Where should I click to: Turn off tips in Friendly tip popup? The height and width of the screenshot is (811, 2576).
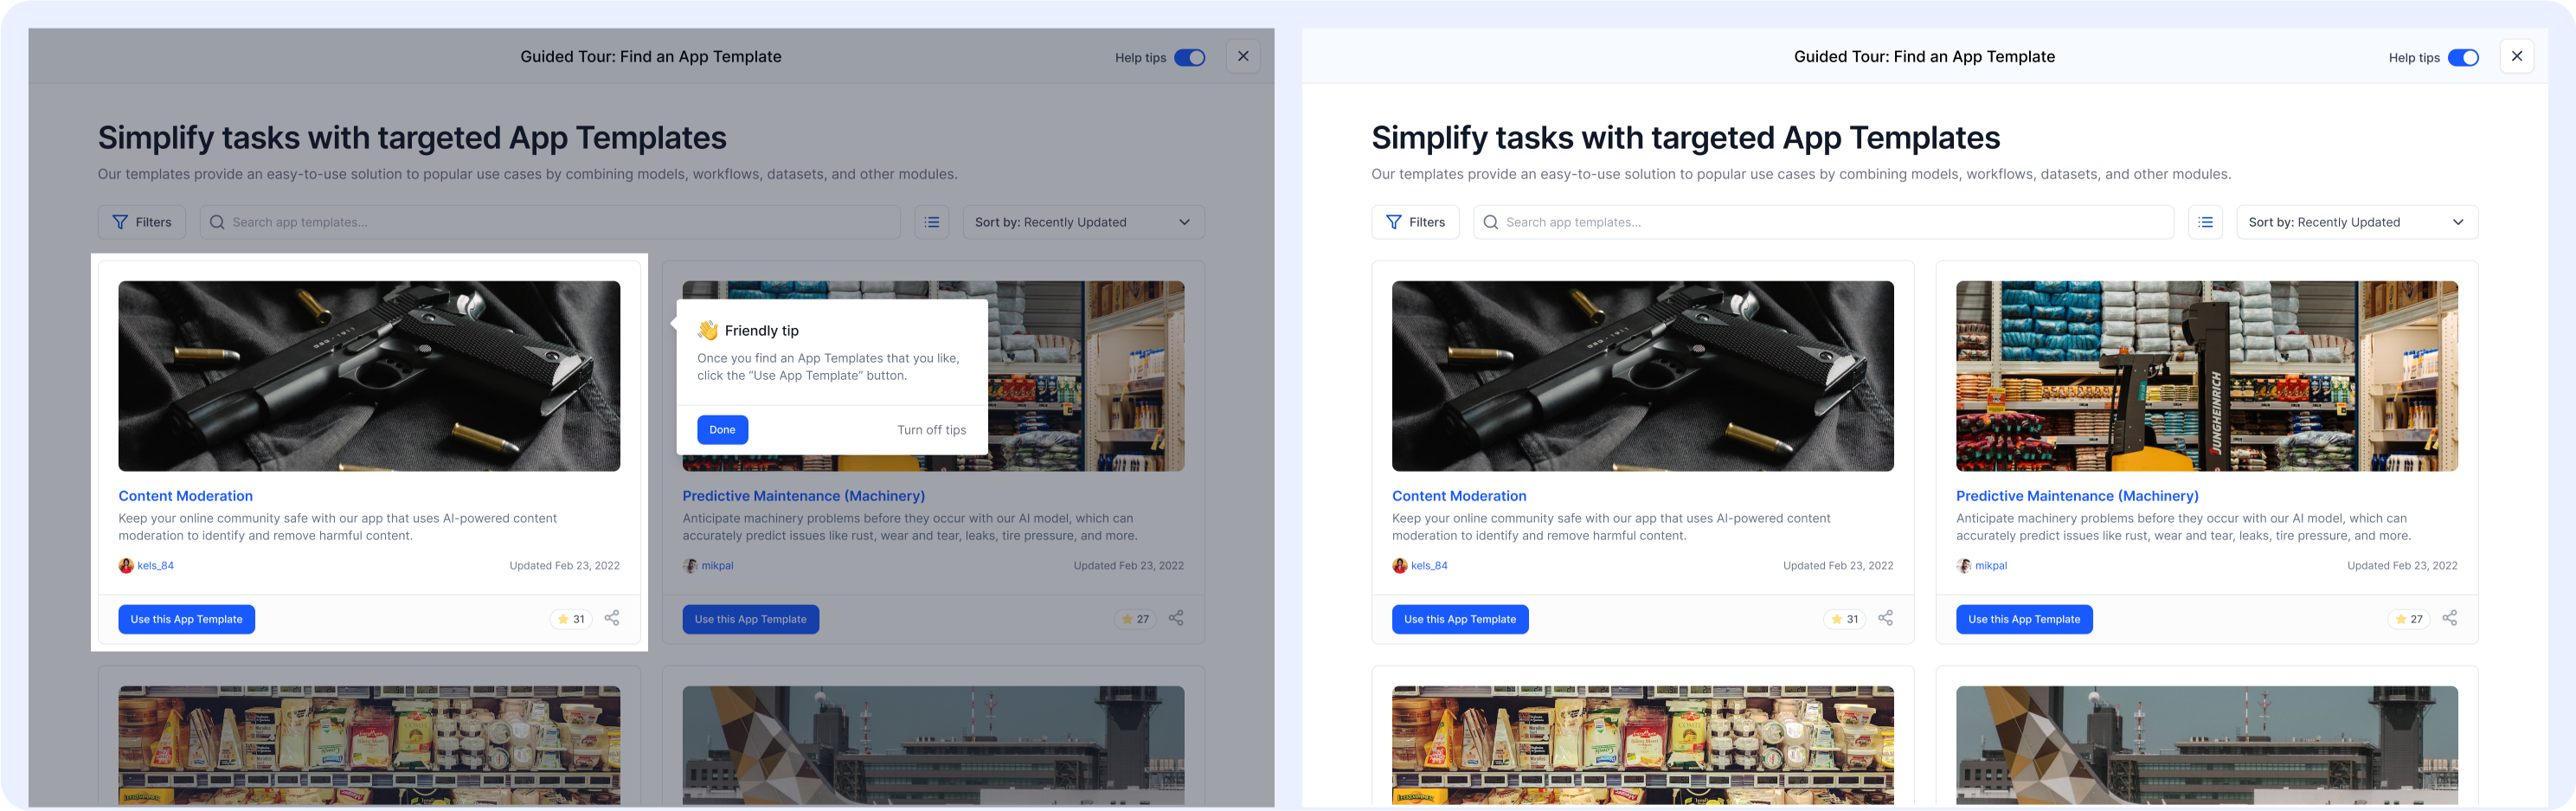tap(932, 430)
